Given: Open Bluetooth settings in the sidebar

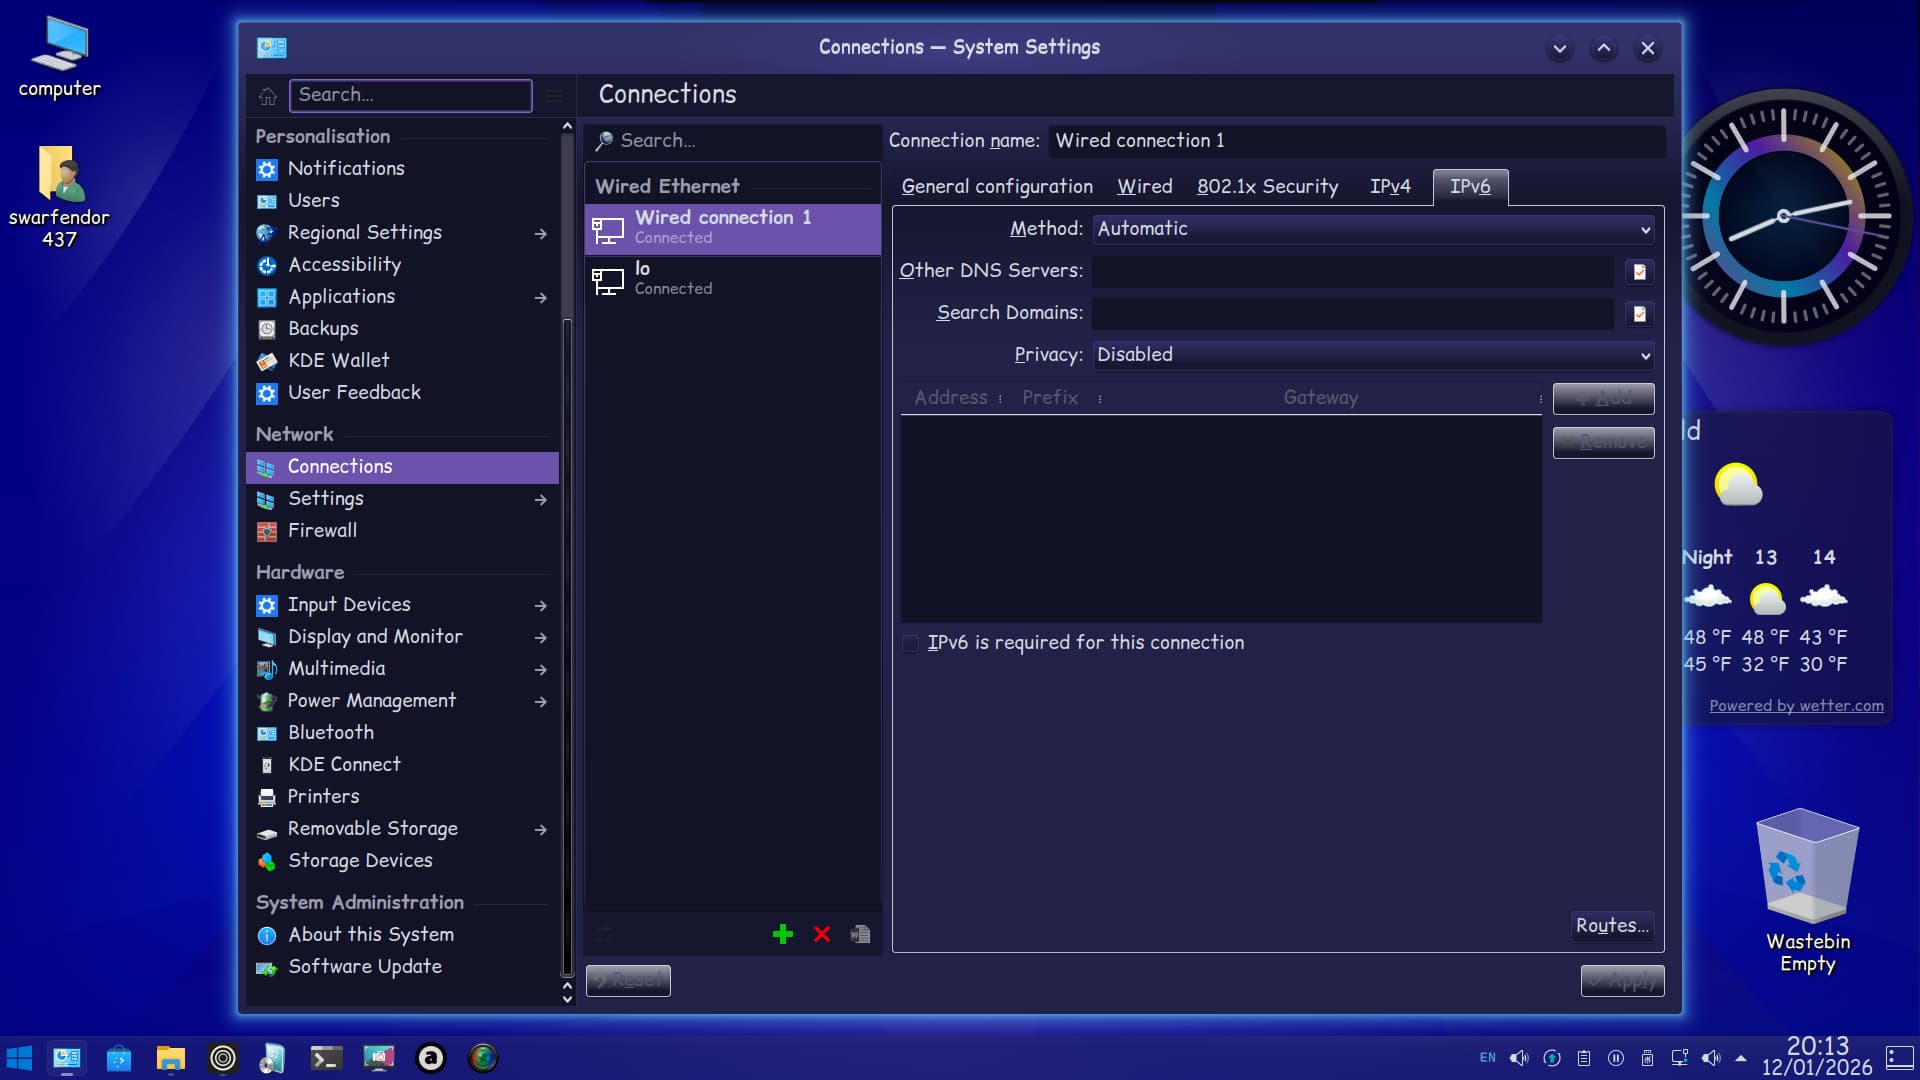Looking at the screenshot, I should pos(330,733).
